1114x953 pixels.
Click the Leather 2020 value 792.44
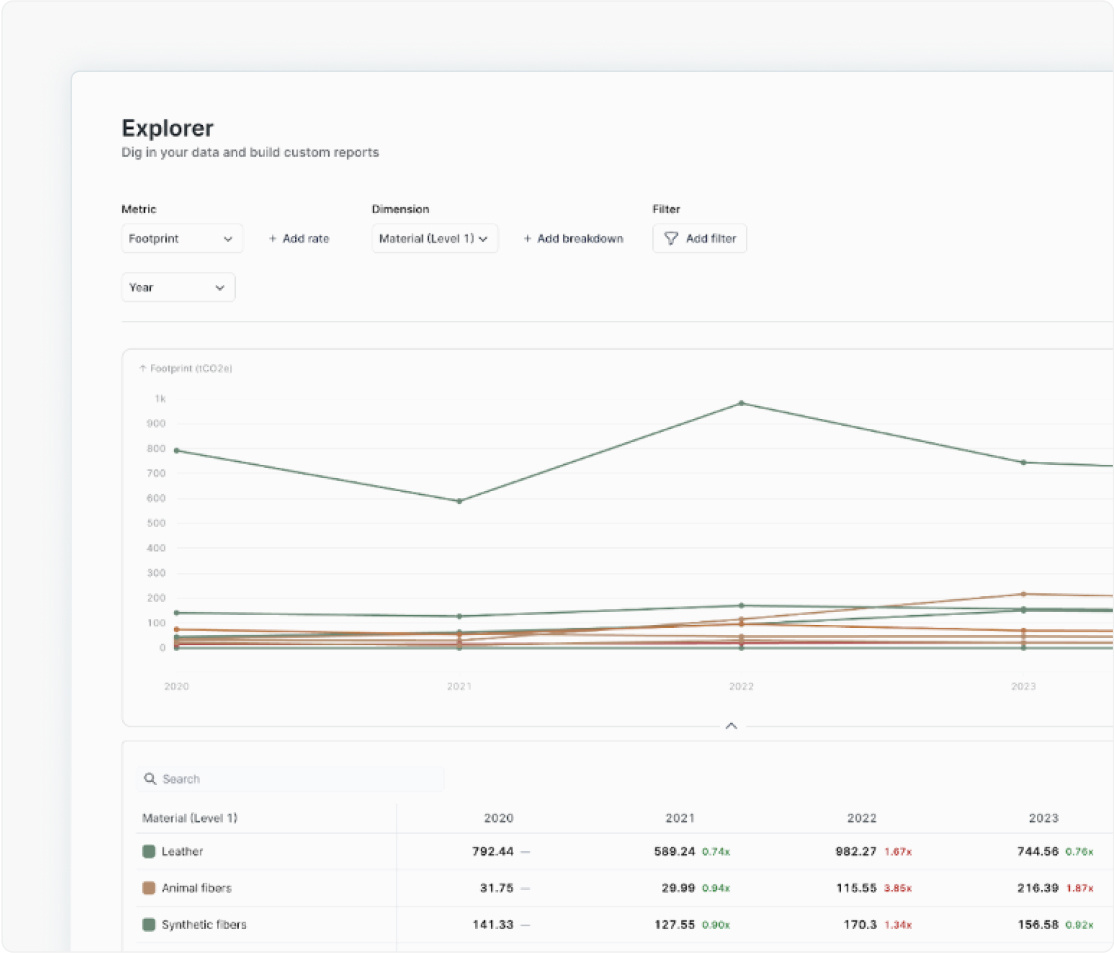point(492,851)
